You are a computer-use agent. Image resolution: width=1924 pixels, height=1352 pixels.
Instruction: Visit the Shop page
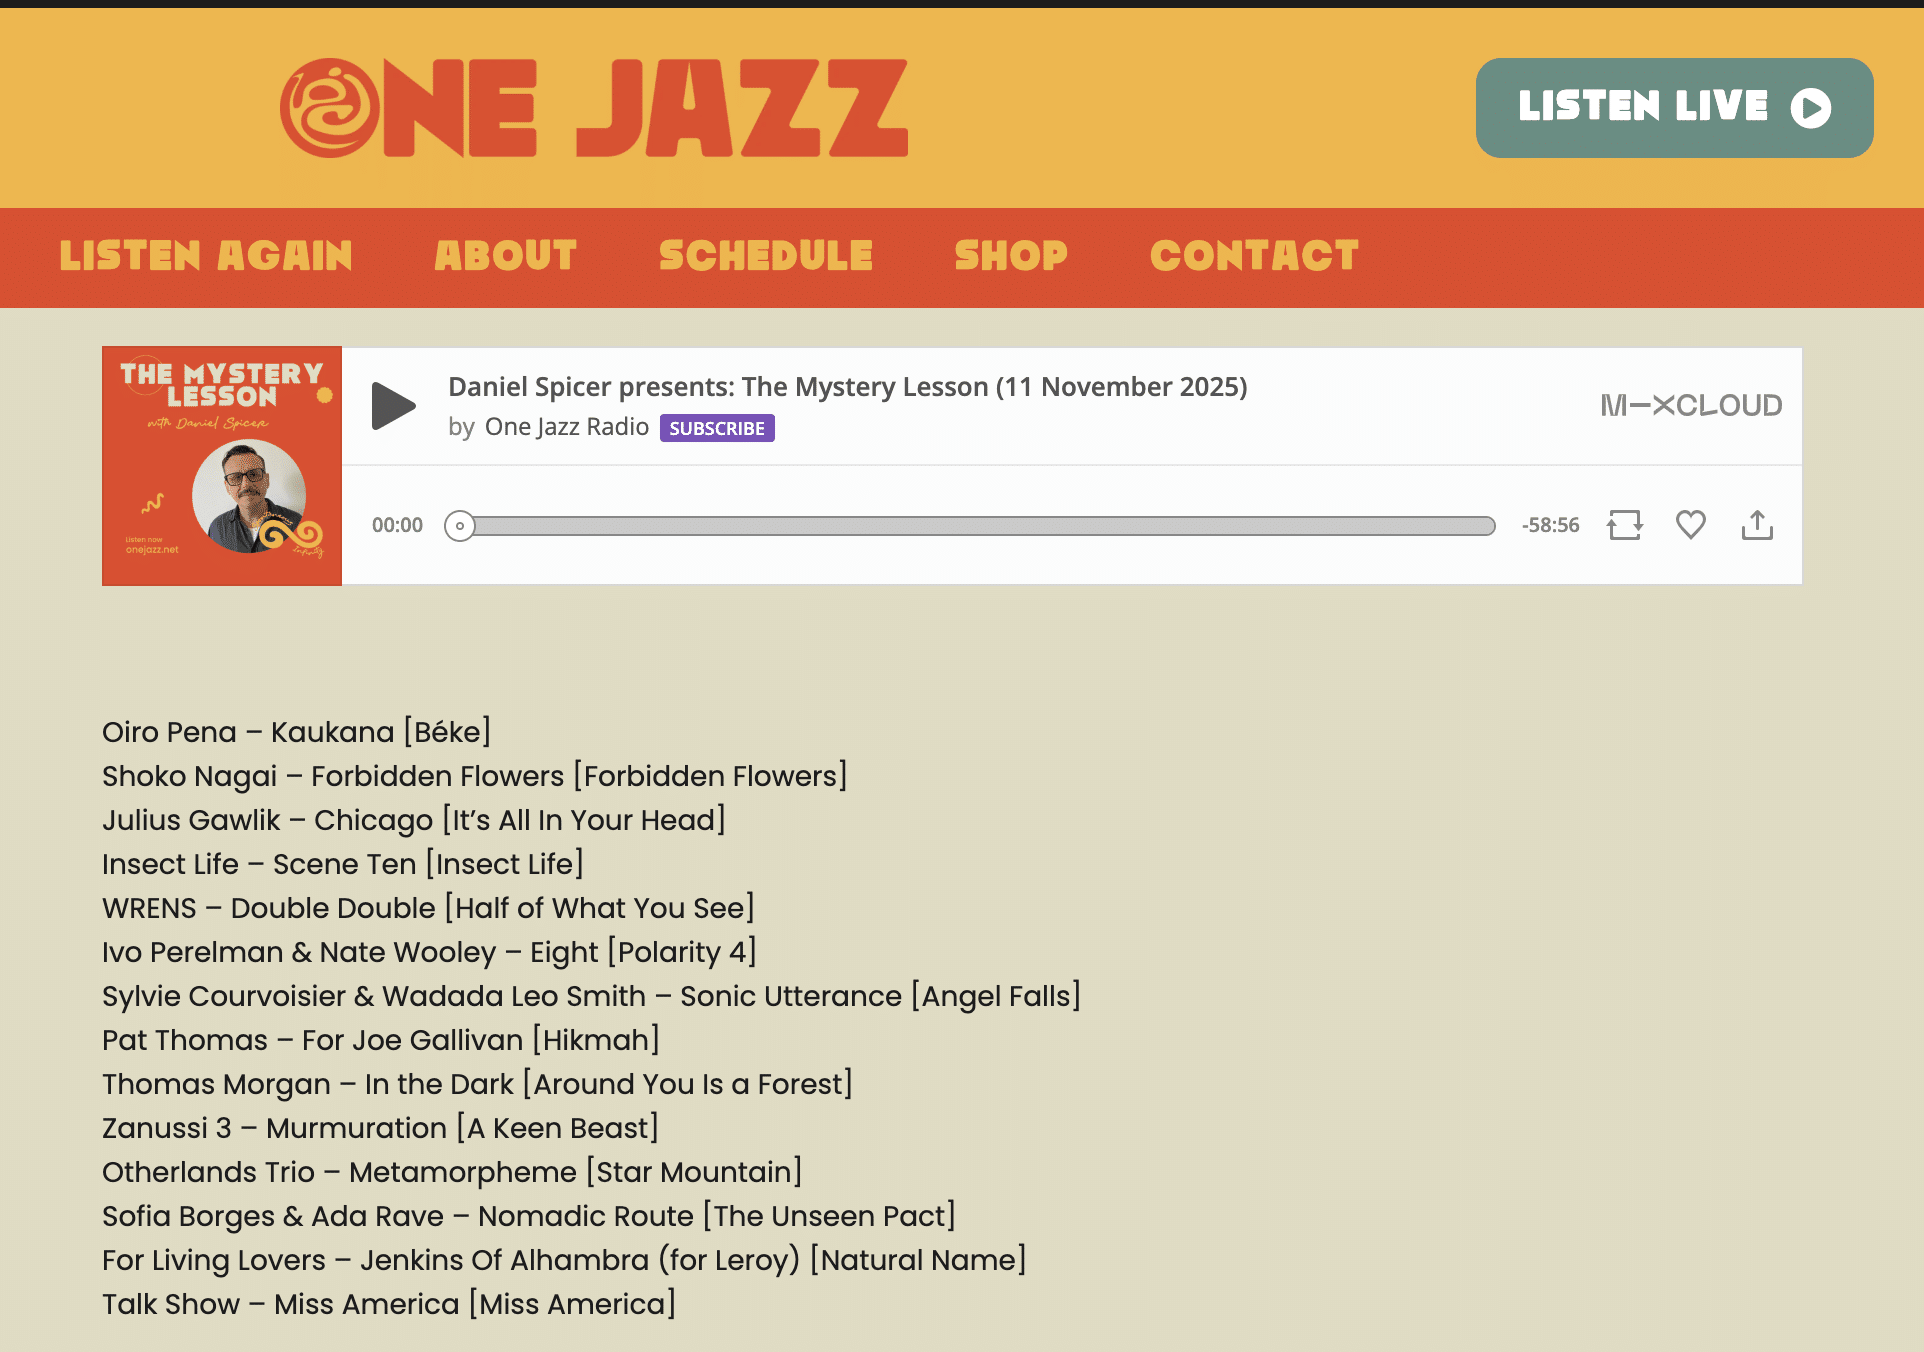point(1011,256)
